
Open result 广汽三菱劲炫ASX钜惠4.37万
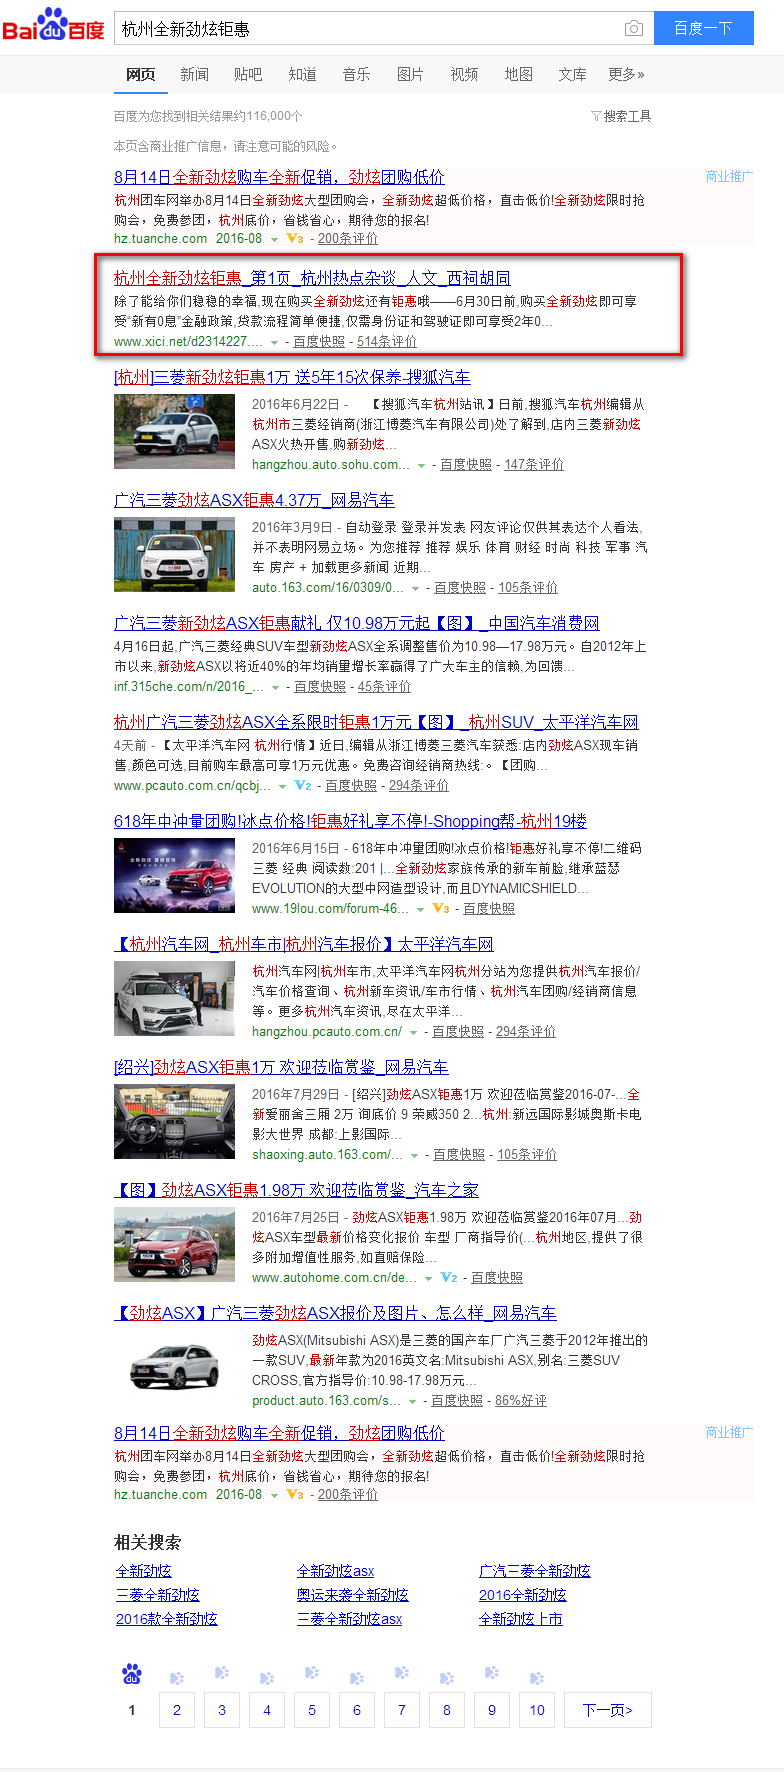[254, 500]
